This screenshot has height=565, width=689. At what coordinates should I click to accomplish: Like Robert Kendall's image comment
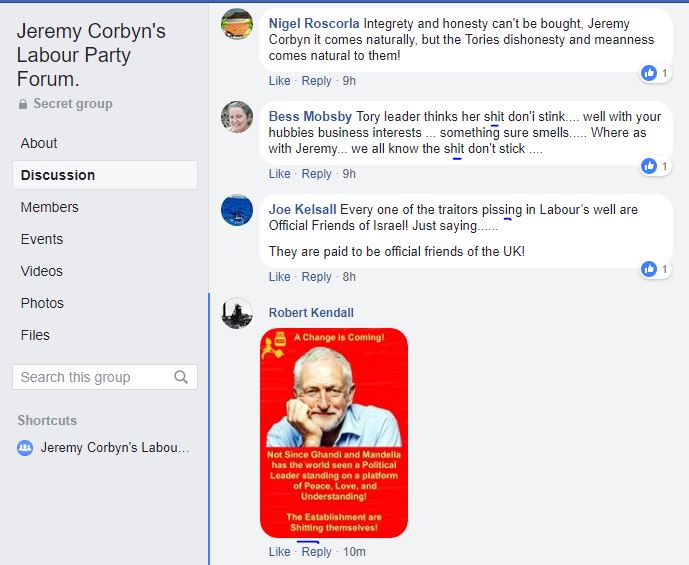(x=279, y=551)
